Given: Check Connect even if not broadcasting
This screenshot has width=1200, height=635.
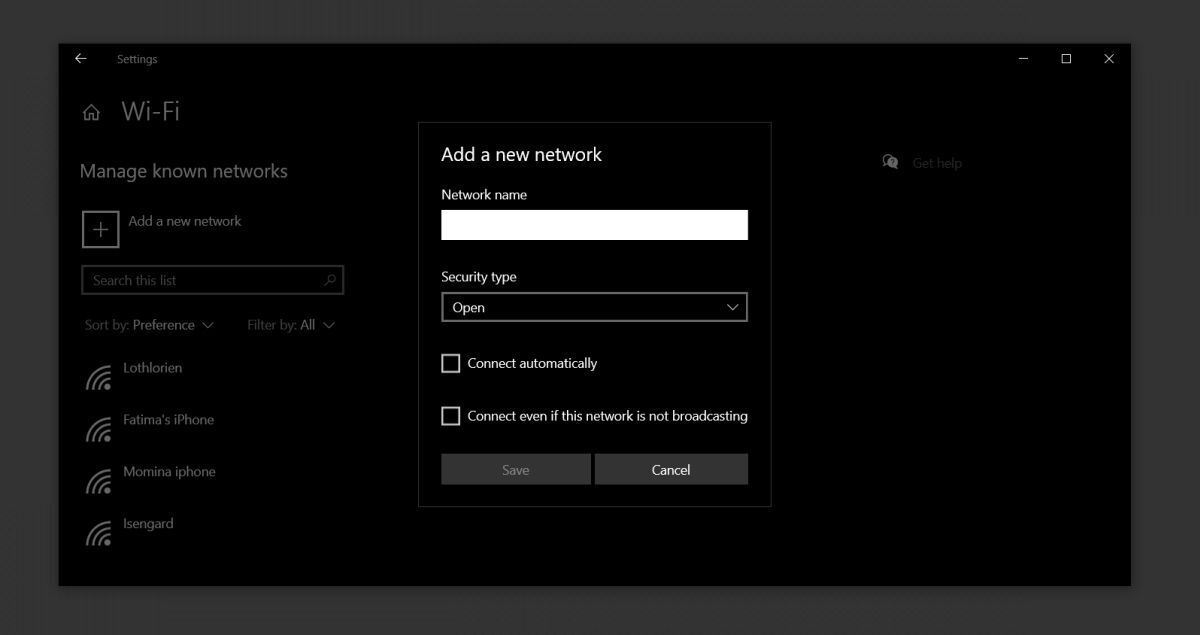Looking at the screenshot, I should pyautogui.click(x=451, y=416).
